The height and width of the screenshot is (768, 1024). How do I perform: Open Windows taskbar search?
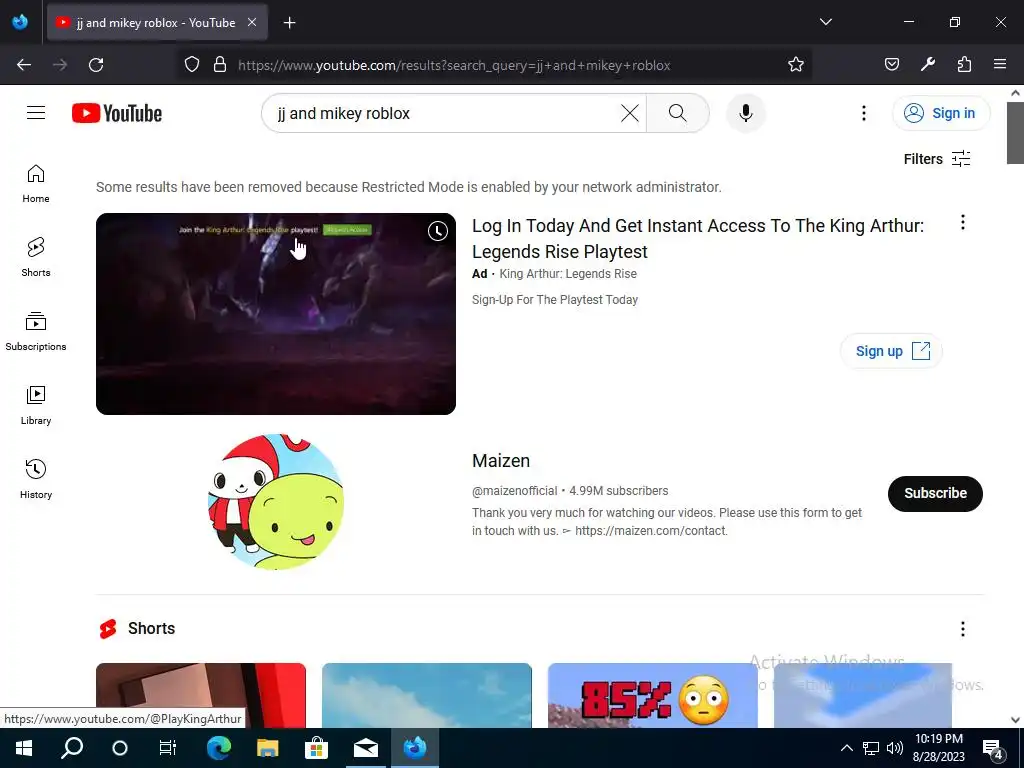pos(72,748)
